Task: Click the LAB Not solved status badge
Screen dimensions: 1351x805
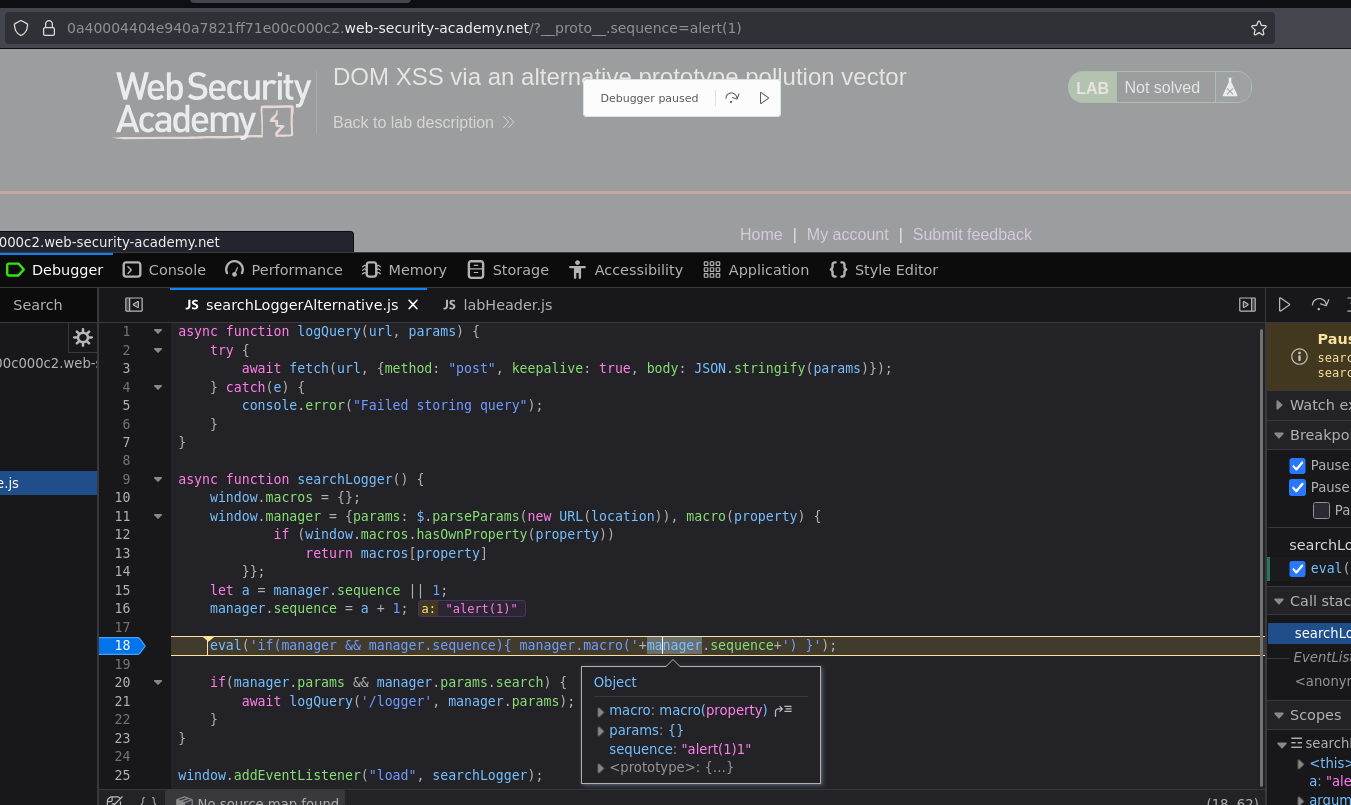Action: tap(1159, 88)
